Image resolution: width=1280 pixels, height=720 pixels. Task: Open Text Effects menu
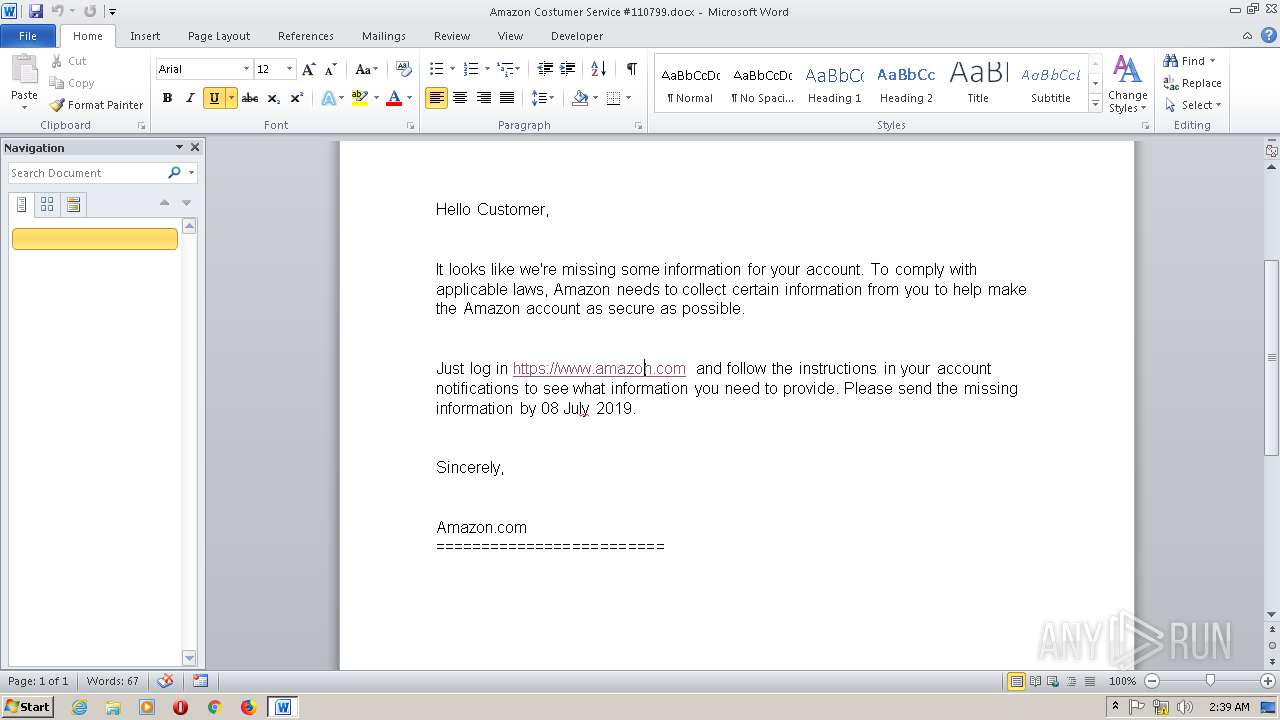click(x=332, y=98)
